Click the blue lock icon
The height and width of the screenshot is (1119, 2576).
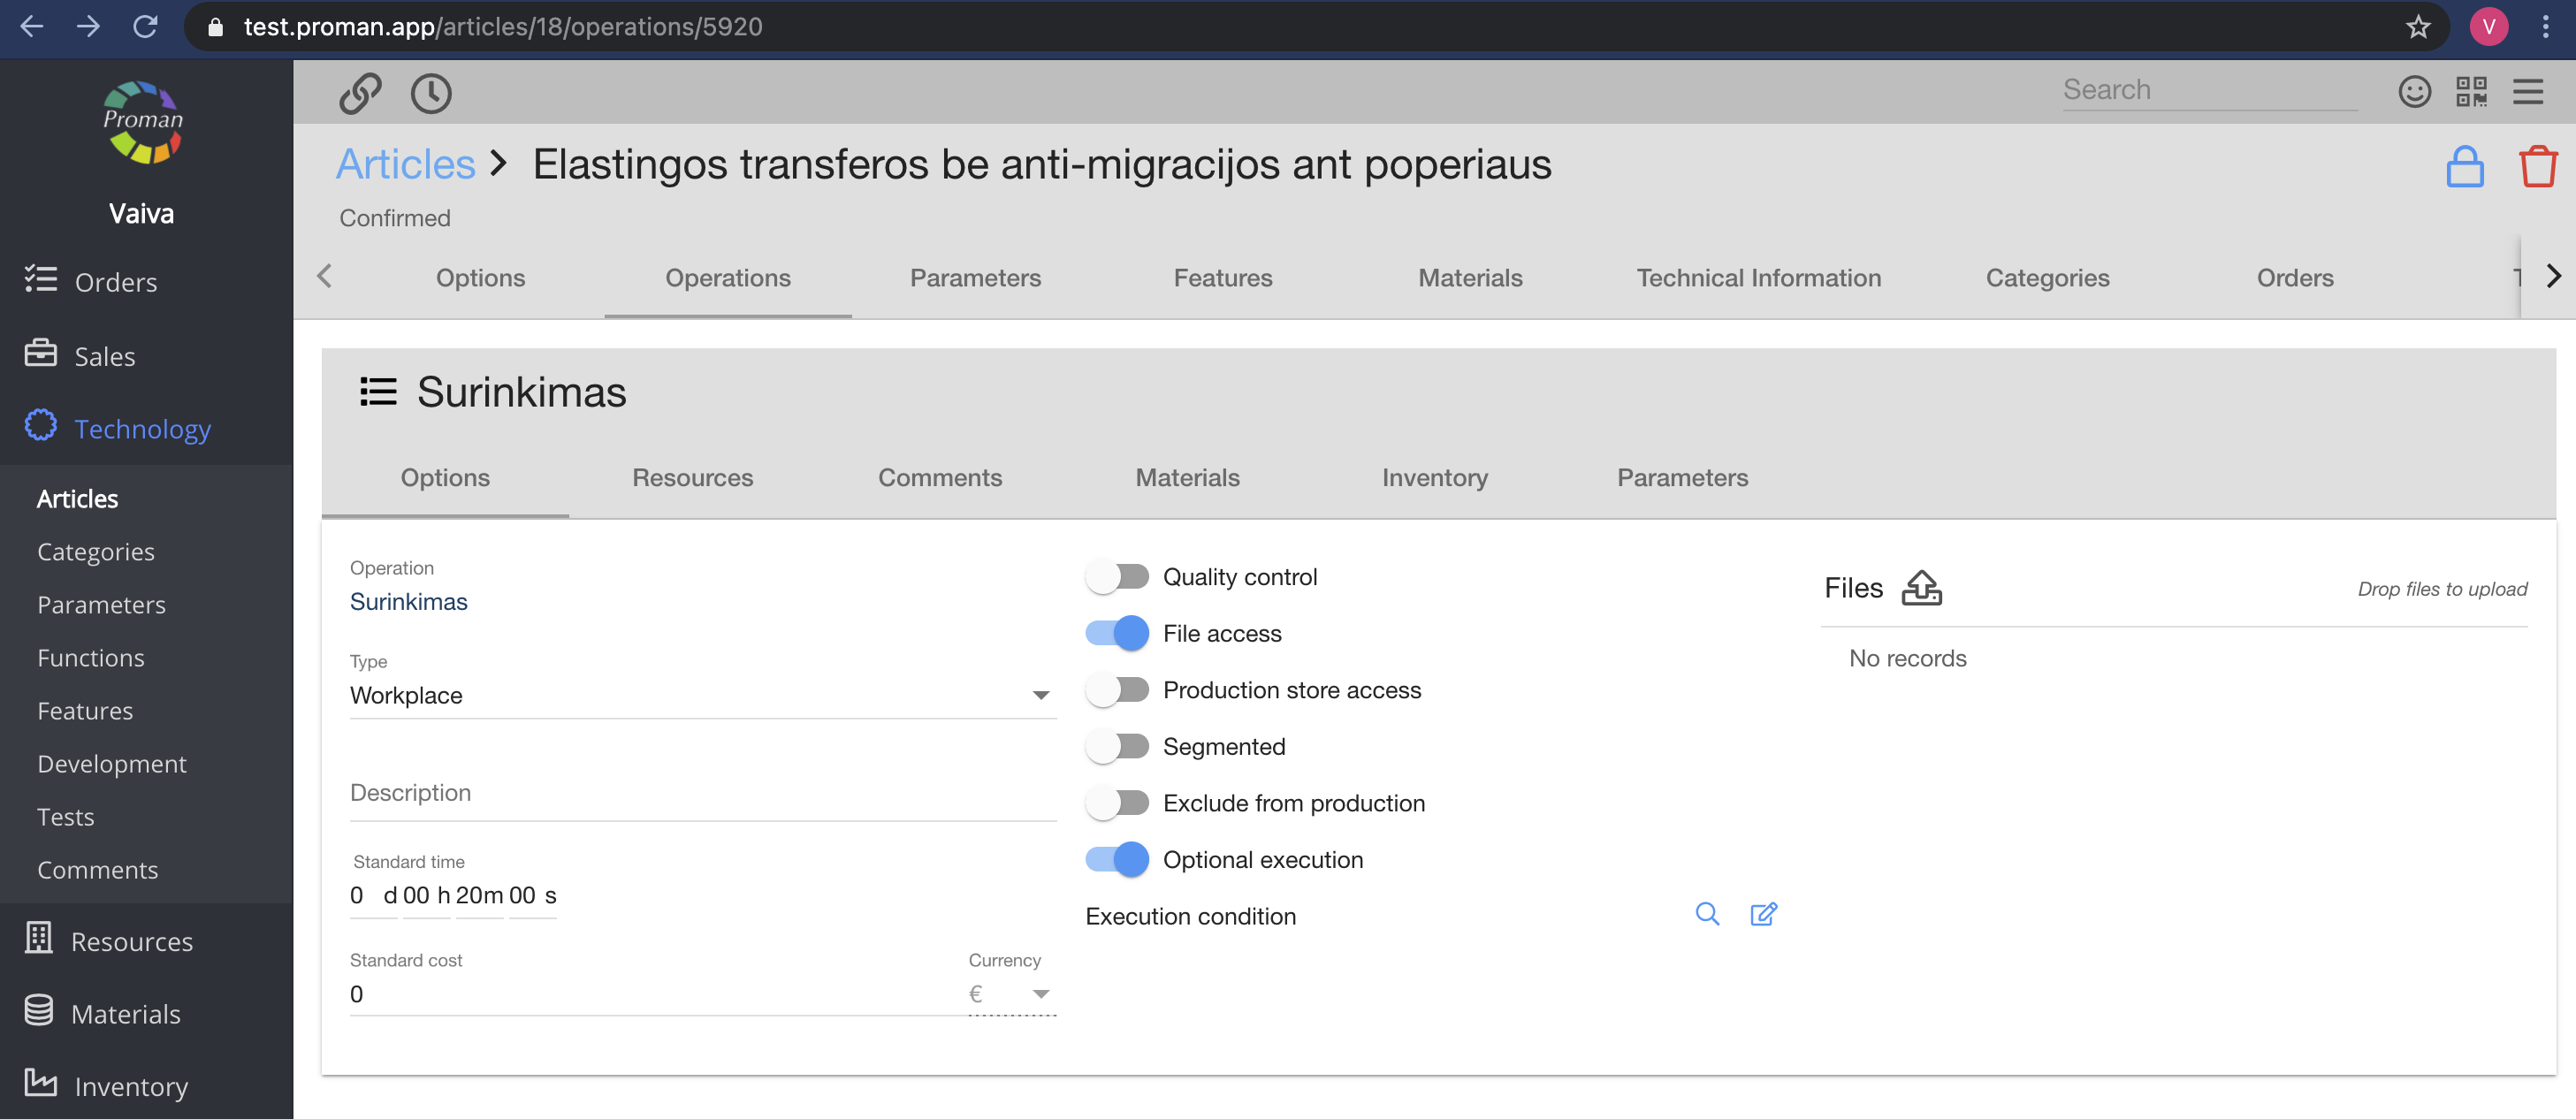tap(2464, 167)
